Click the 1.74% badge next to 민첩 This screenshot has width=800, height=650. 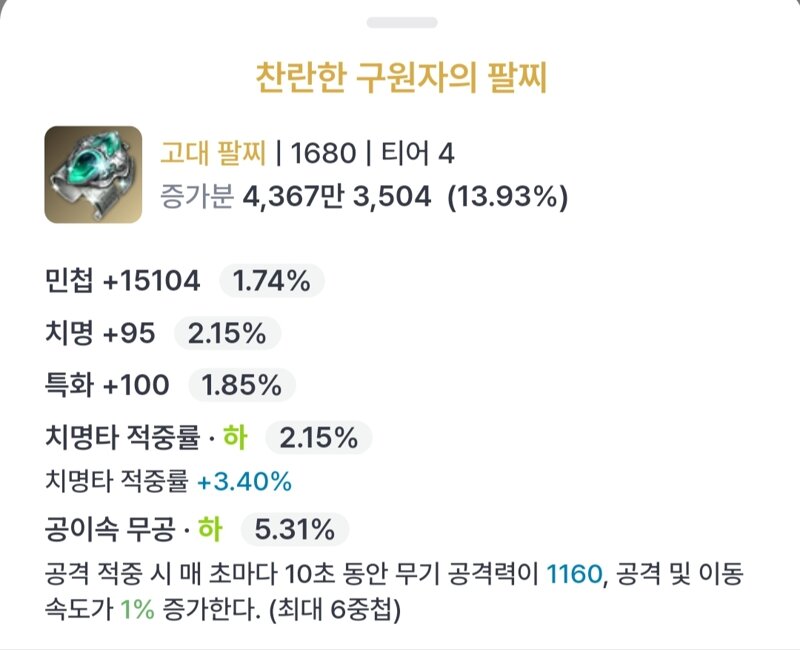coord(272,281)
